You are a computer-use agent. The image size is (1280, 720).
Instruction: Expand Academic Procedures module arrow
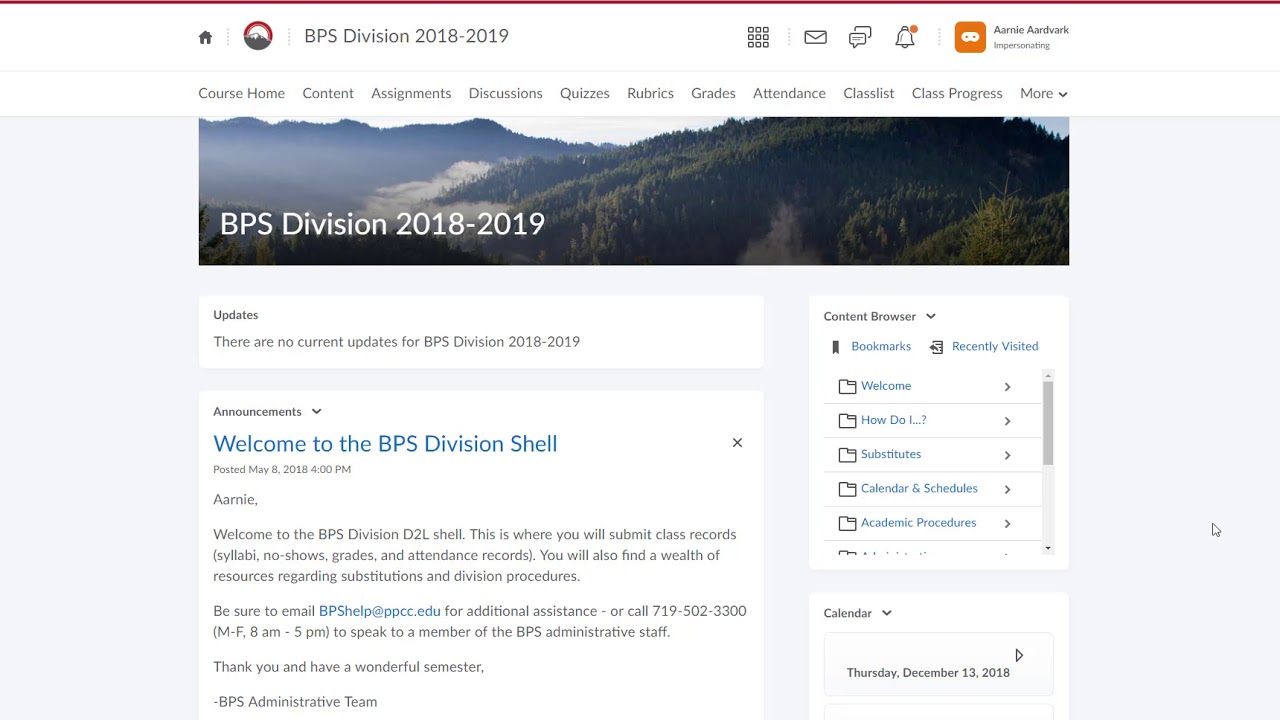(x=1007, y=523)
